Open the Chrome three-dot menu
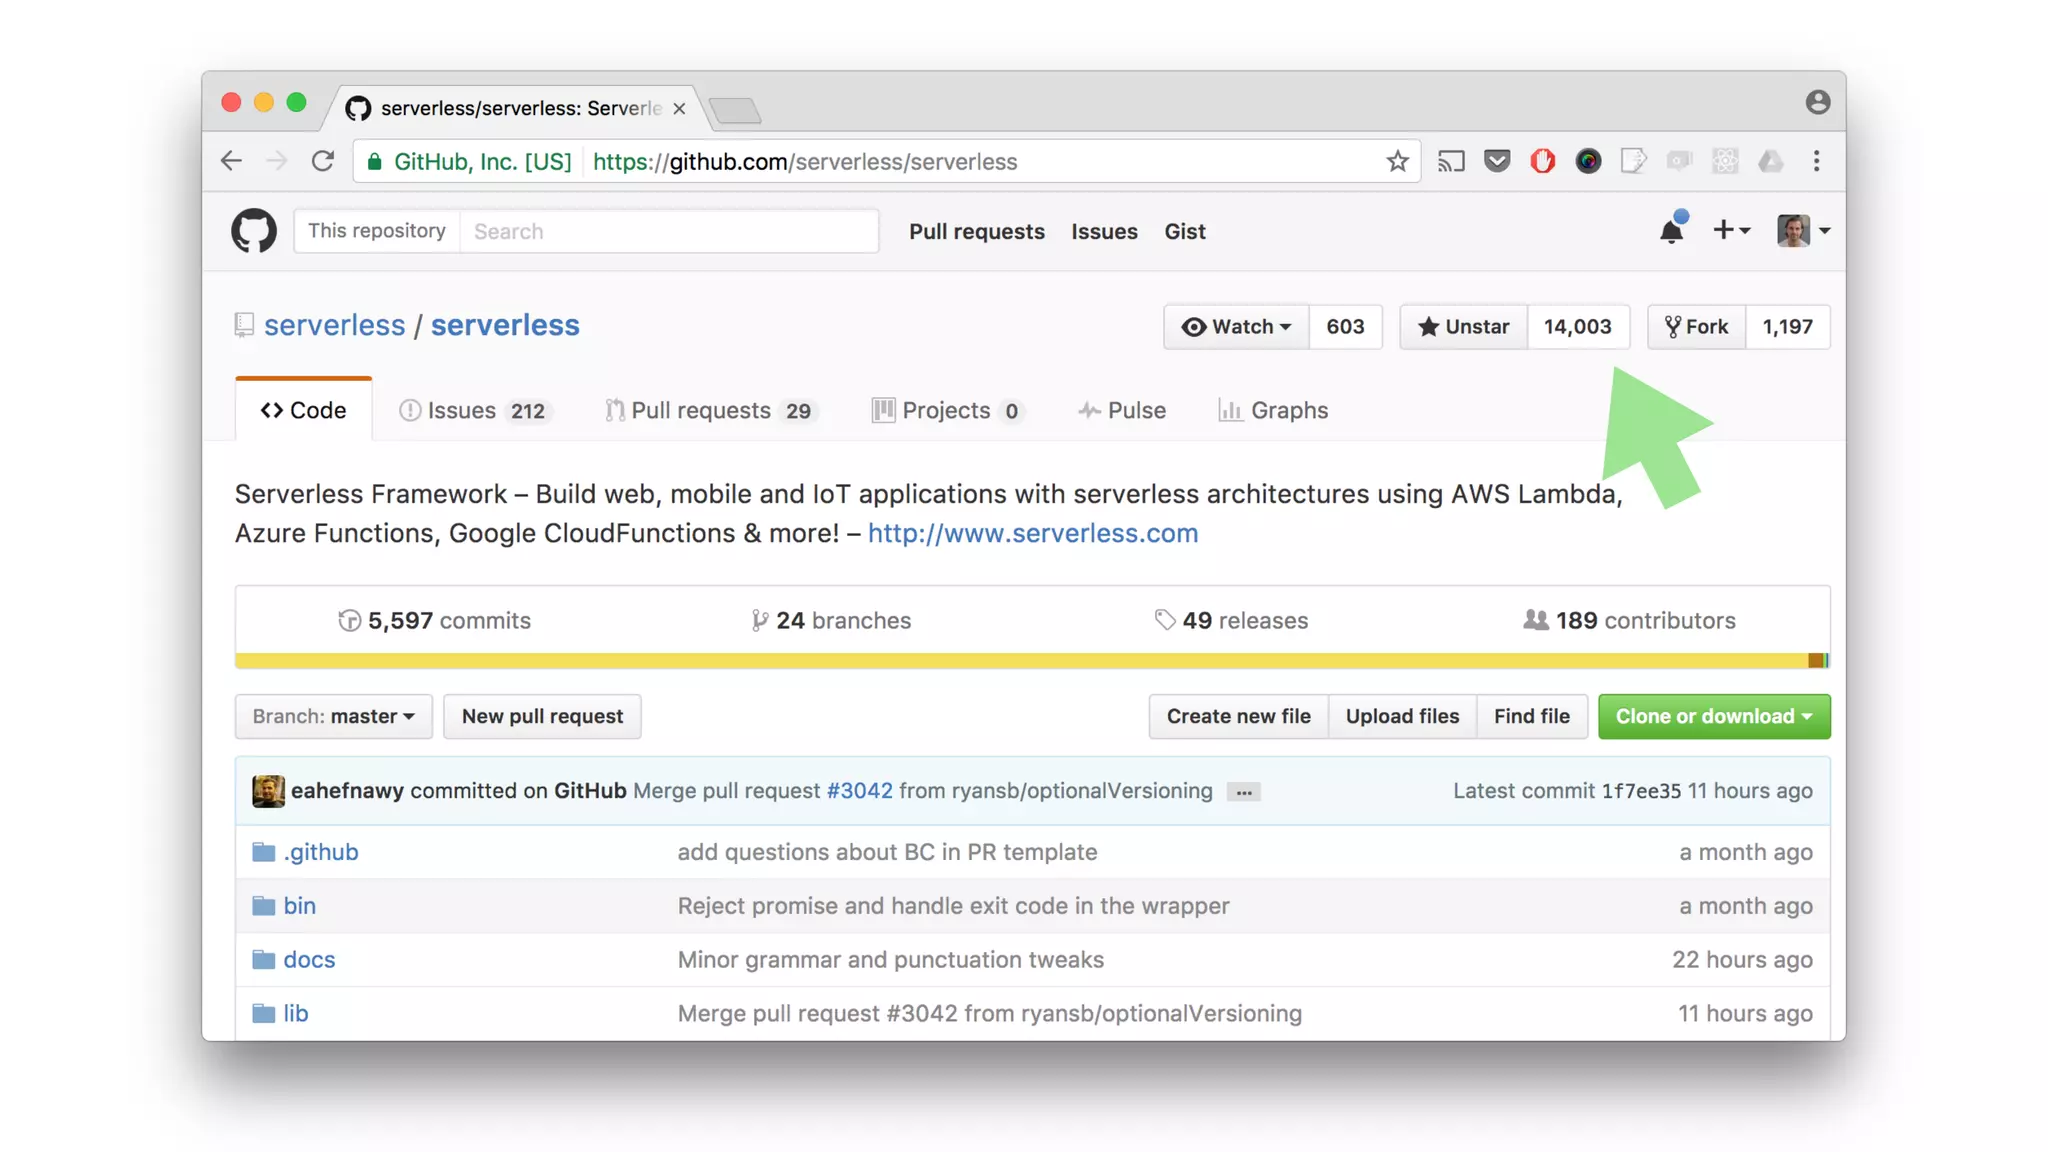Viewport: 2048px width, 1152px height. [1816, 161]
